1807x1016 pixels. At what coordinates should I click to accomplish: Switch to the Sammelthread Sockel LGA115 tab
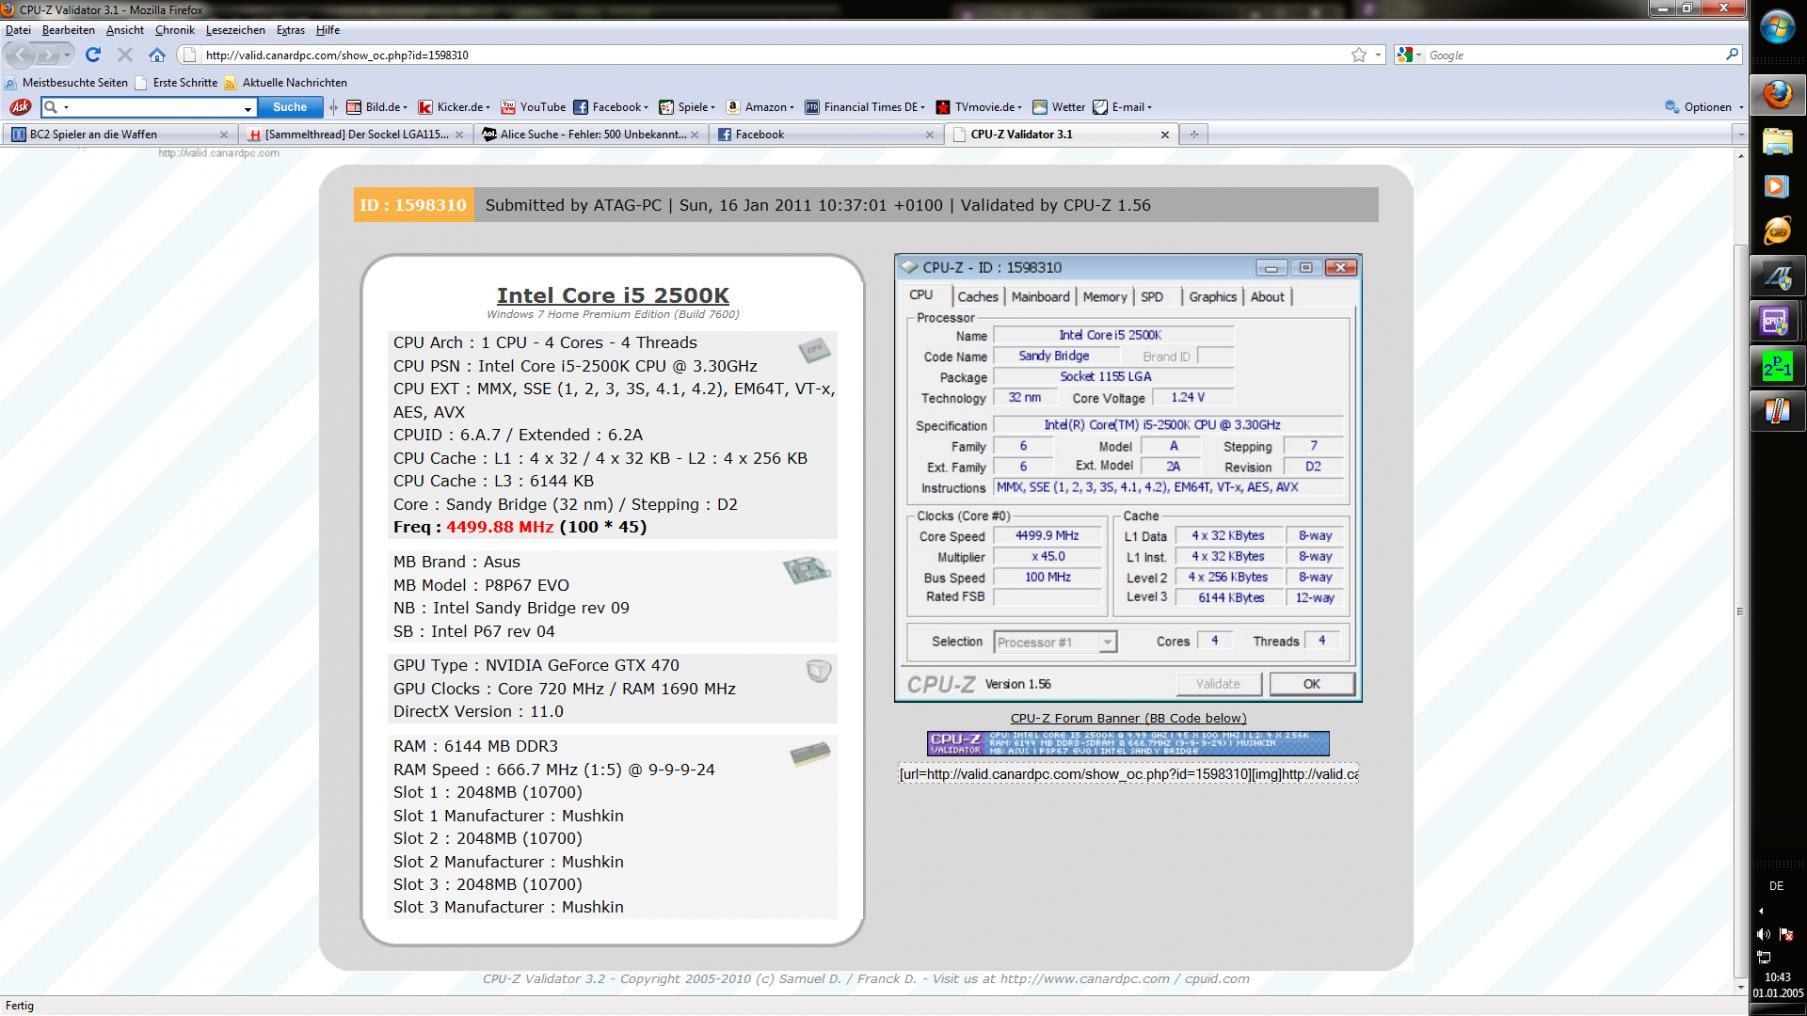point(355,134)
